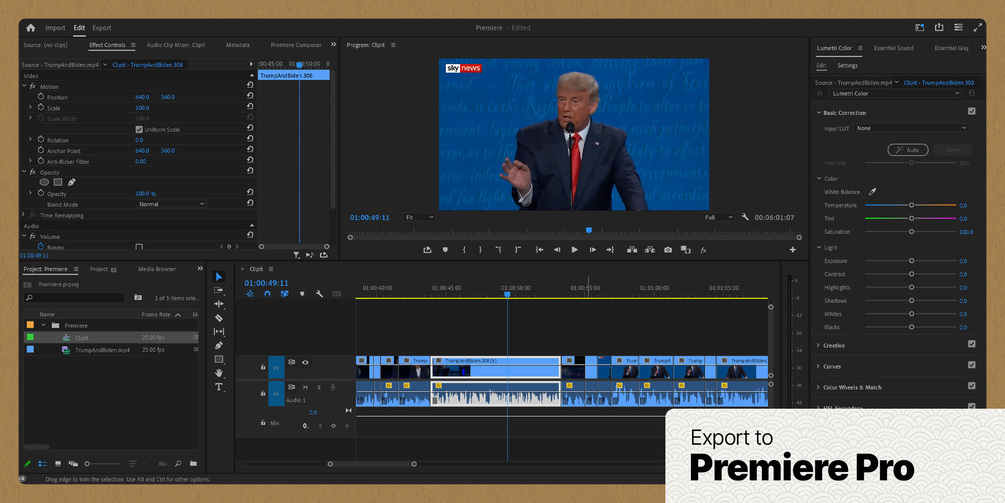
Task: Open the Blend Mode dropdown
Action: [x=172, y=204]
